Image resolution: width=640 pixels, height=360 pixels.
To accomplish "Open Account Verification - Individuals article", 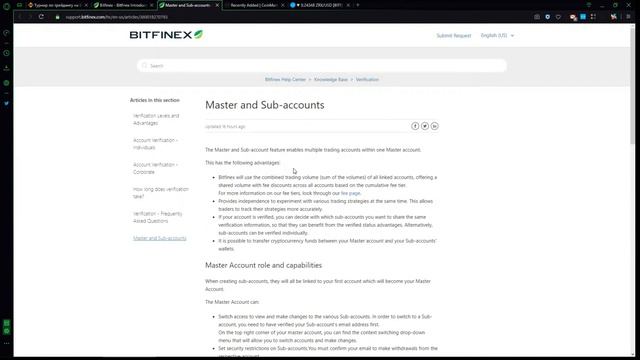I will click(155, 144).
